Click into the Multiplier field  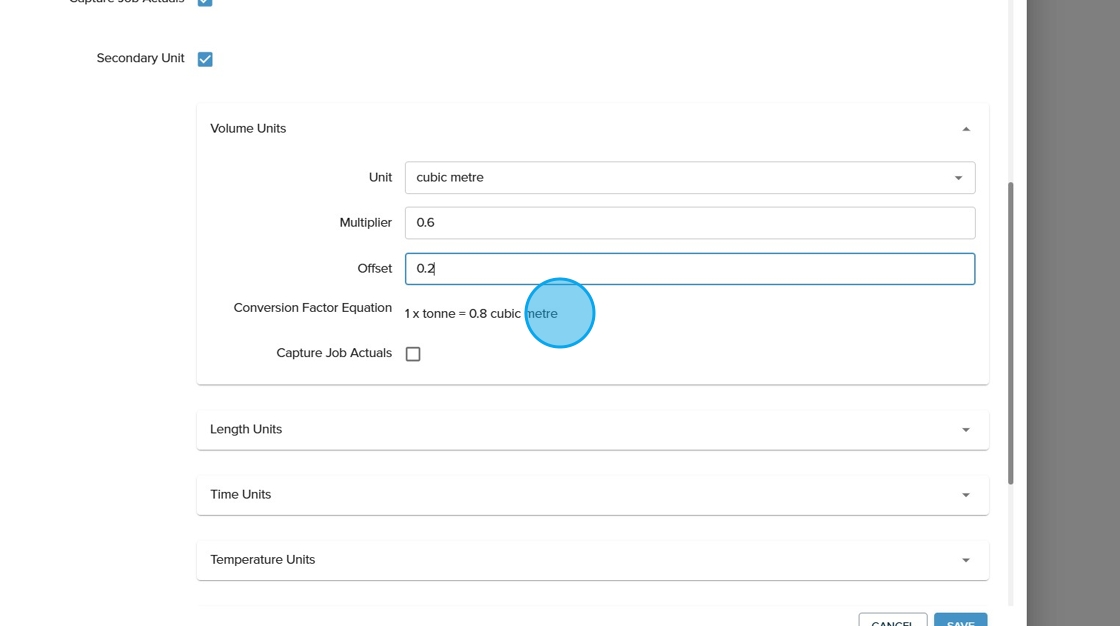[x=689, y=223]
